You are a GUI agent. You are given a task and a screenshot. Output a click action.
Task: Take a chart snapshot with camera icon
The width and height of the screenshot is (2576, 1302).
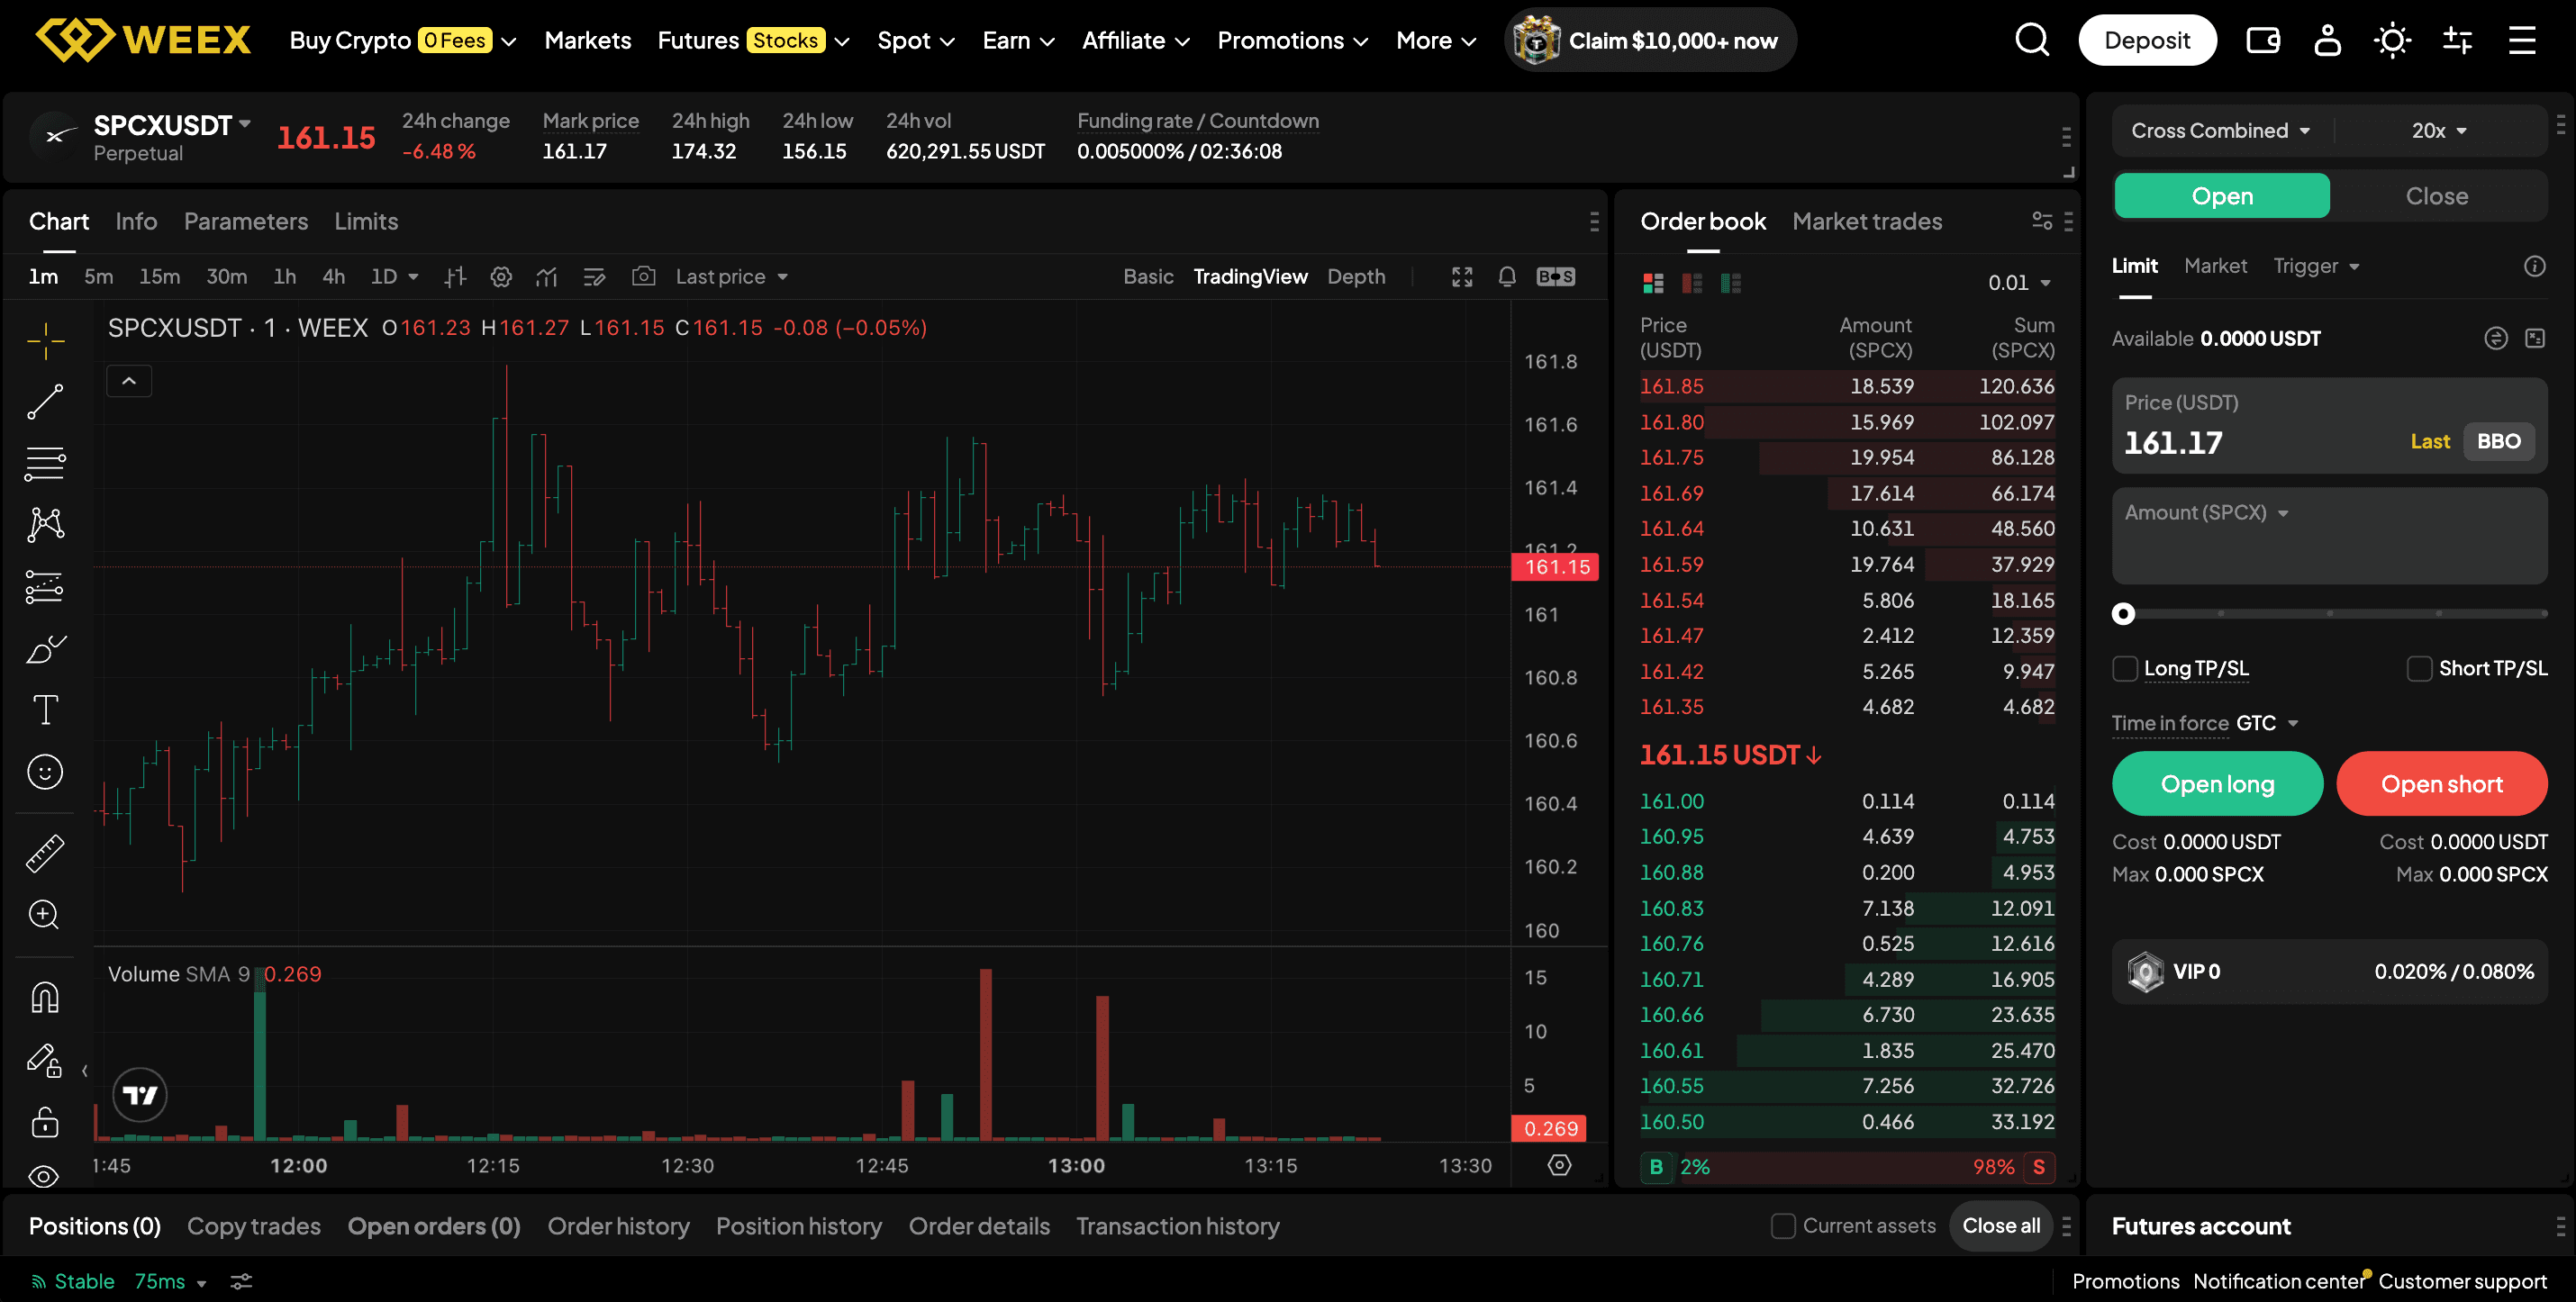[x=643, y=277]
